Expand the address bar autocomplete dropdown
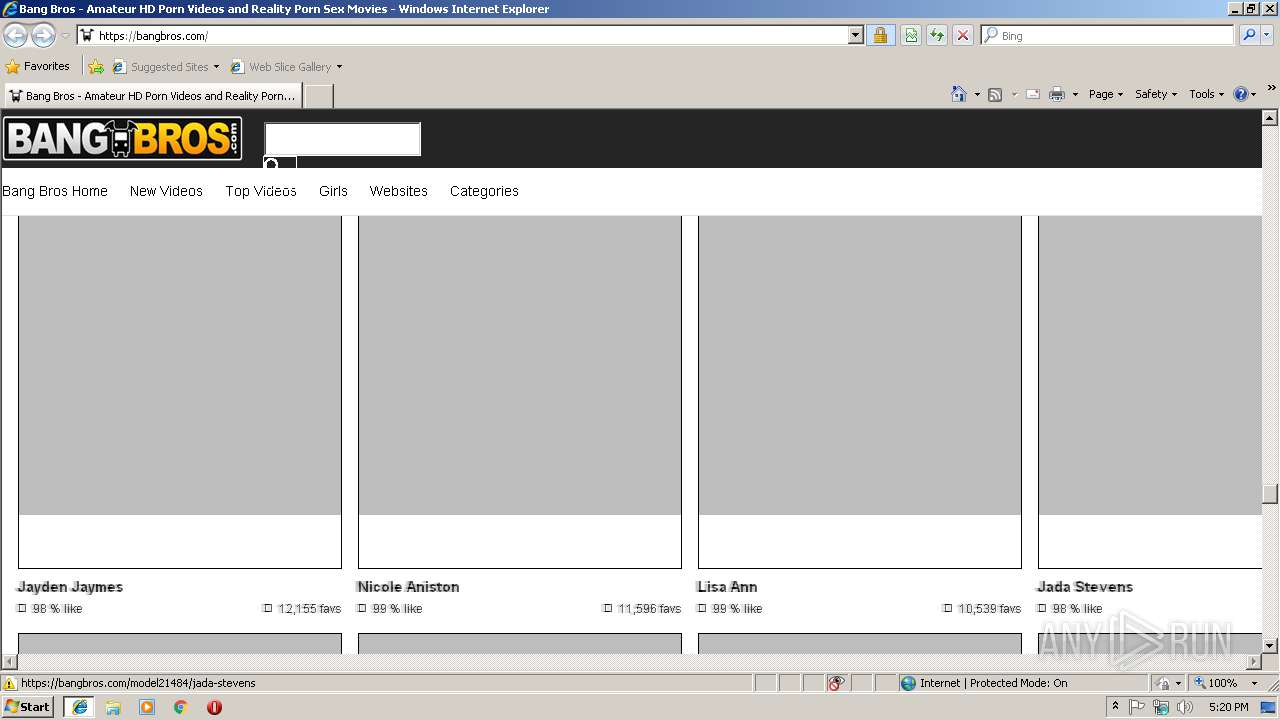Image resolution: width=1280 pixels, height=720 pixels. [856, 35]
